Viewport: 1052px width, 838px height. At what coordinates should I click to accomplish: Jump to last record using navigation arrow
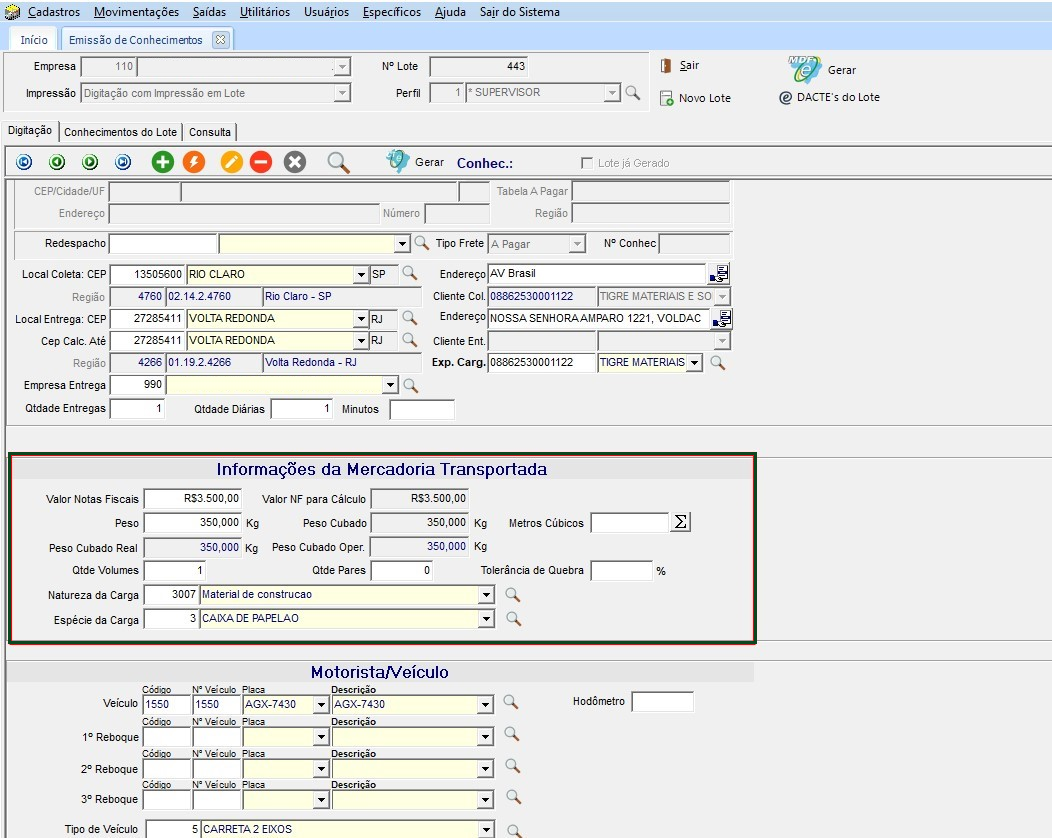coord(123,162)
